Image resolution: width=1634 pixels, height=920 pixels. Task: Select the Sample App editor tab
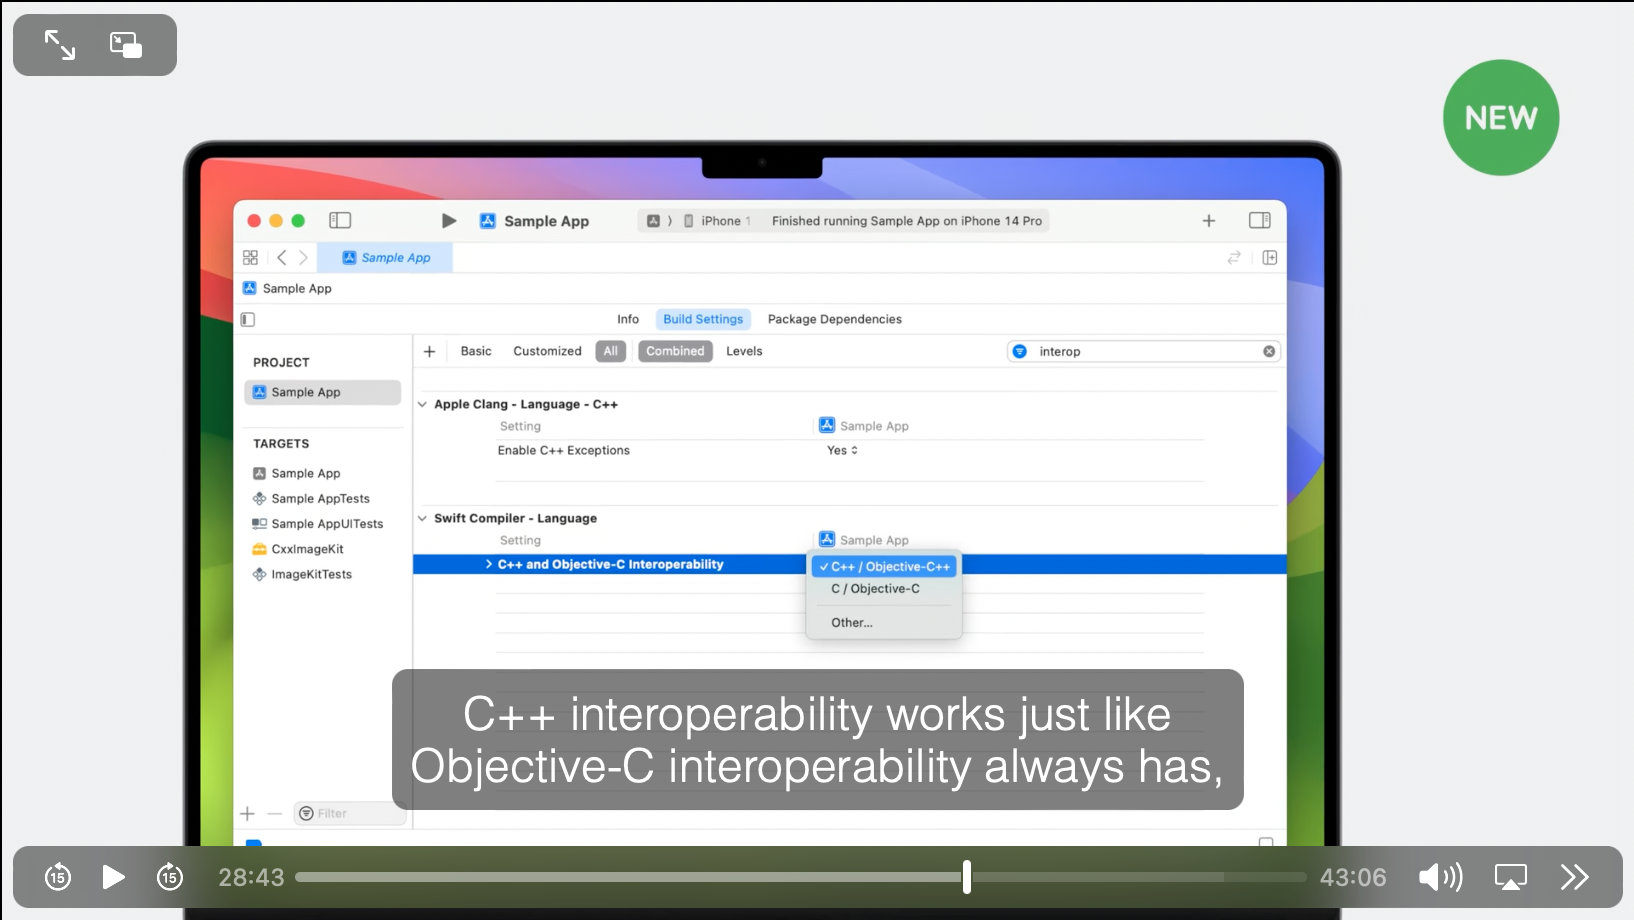click(385, 257)
